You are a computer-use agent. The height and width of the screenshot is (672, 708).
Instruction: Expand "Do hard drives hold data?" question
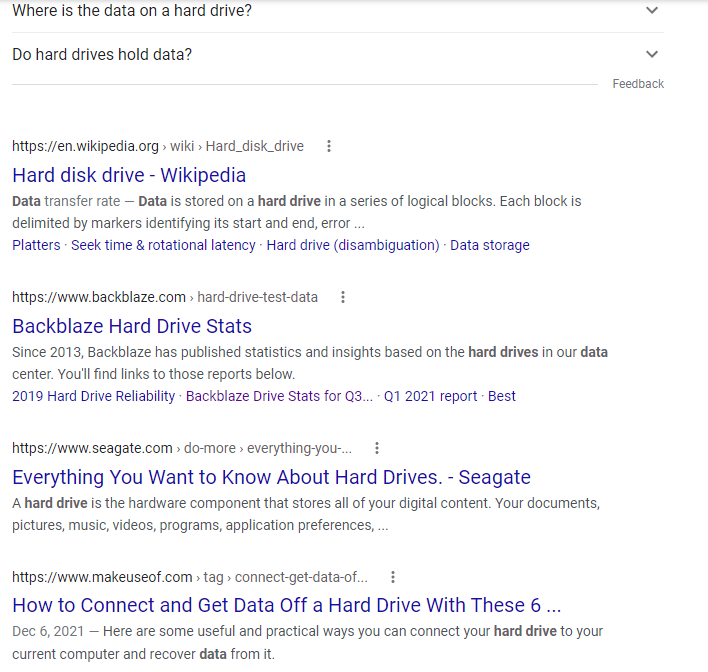tap(338, 54)
